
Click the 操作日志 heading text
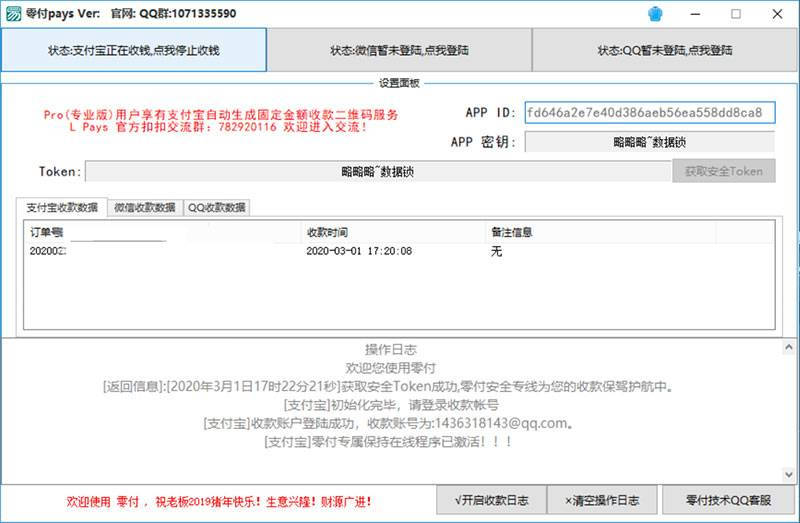391,350
